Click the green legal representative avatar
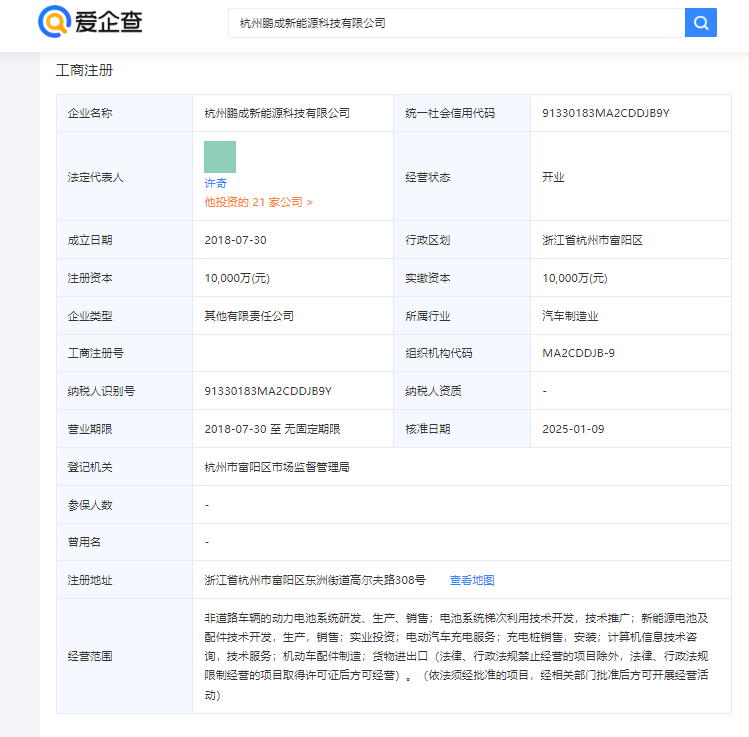749x737 pixels. pyautogui.click(x=220, y=157)
